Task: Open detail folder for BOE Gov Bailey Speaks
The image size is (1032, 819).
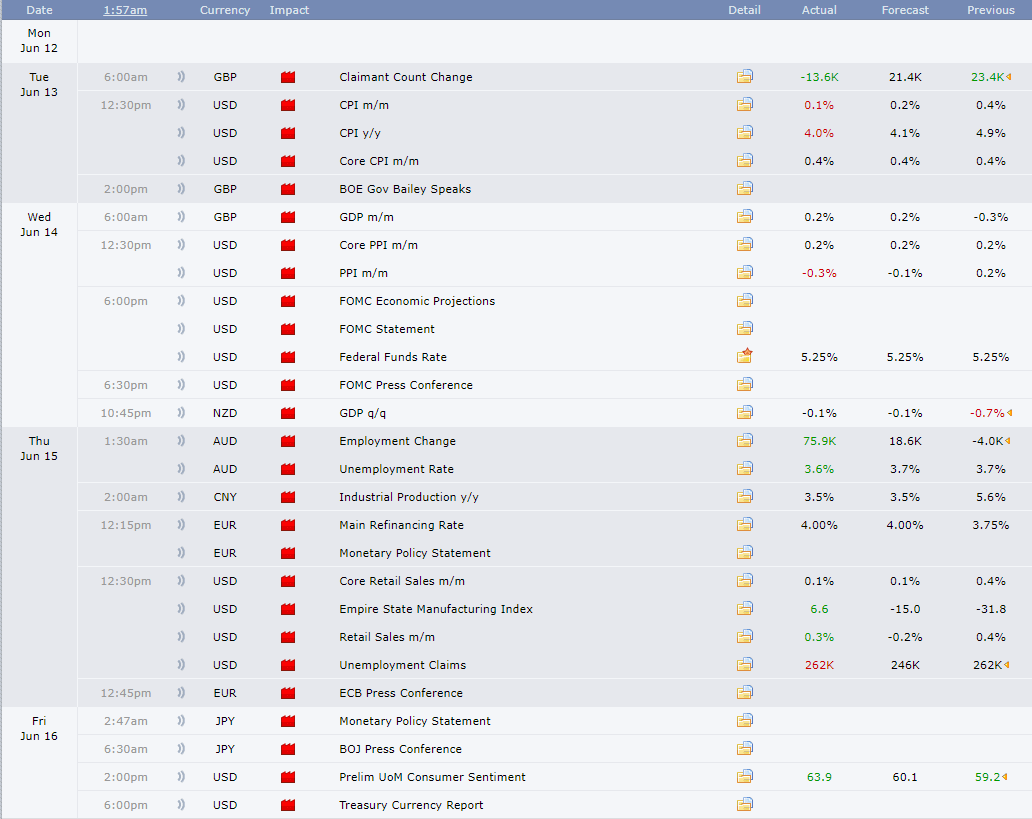Action: (x=744, y=189)
